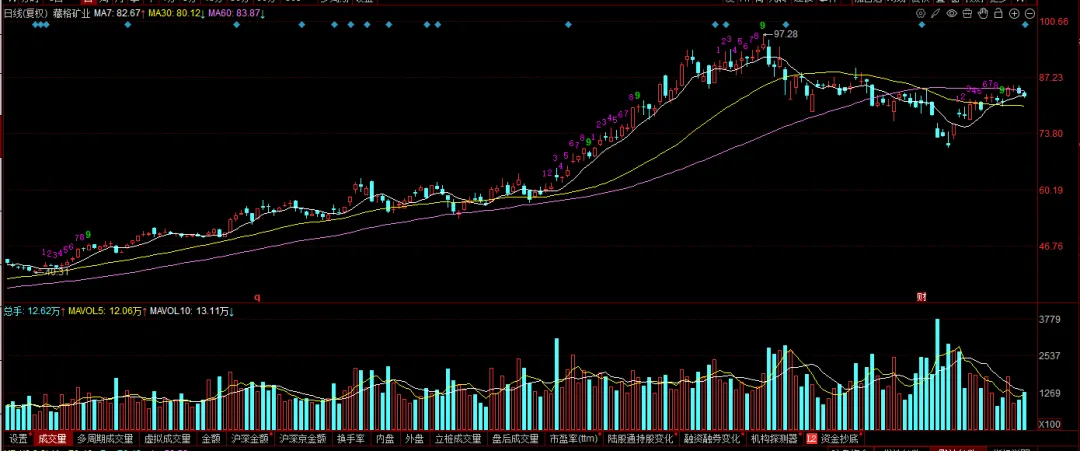Click the MA60: 83.87 indicator label
The height and width of the screenshot is (451, 1080).
pyautogui.click(x=236, y=13)
